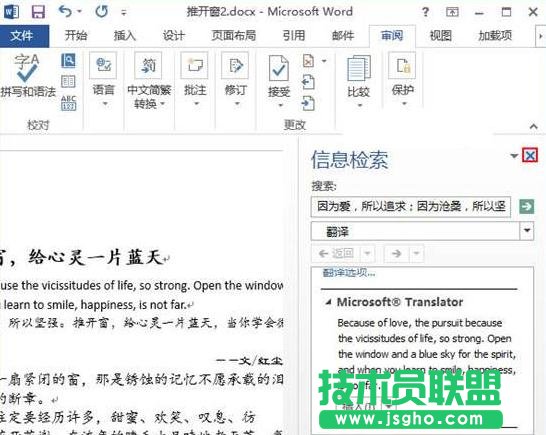Open 信息检索 pane options arrow
546x435 pixels.
514,156
